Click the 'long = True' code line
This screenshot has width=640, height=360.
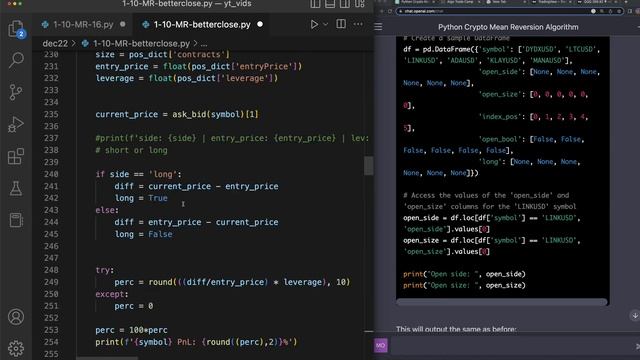pos(141,198)
